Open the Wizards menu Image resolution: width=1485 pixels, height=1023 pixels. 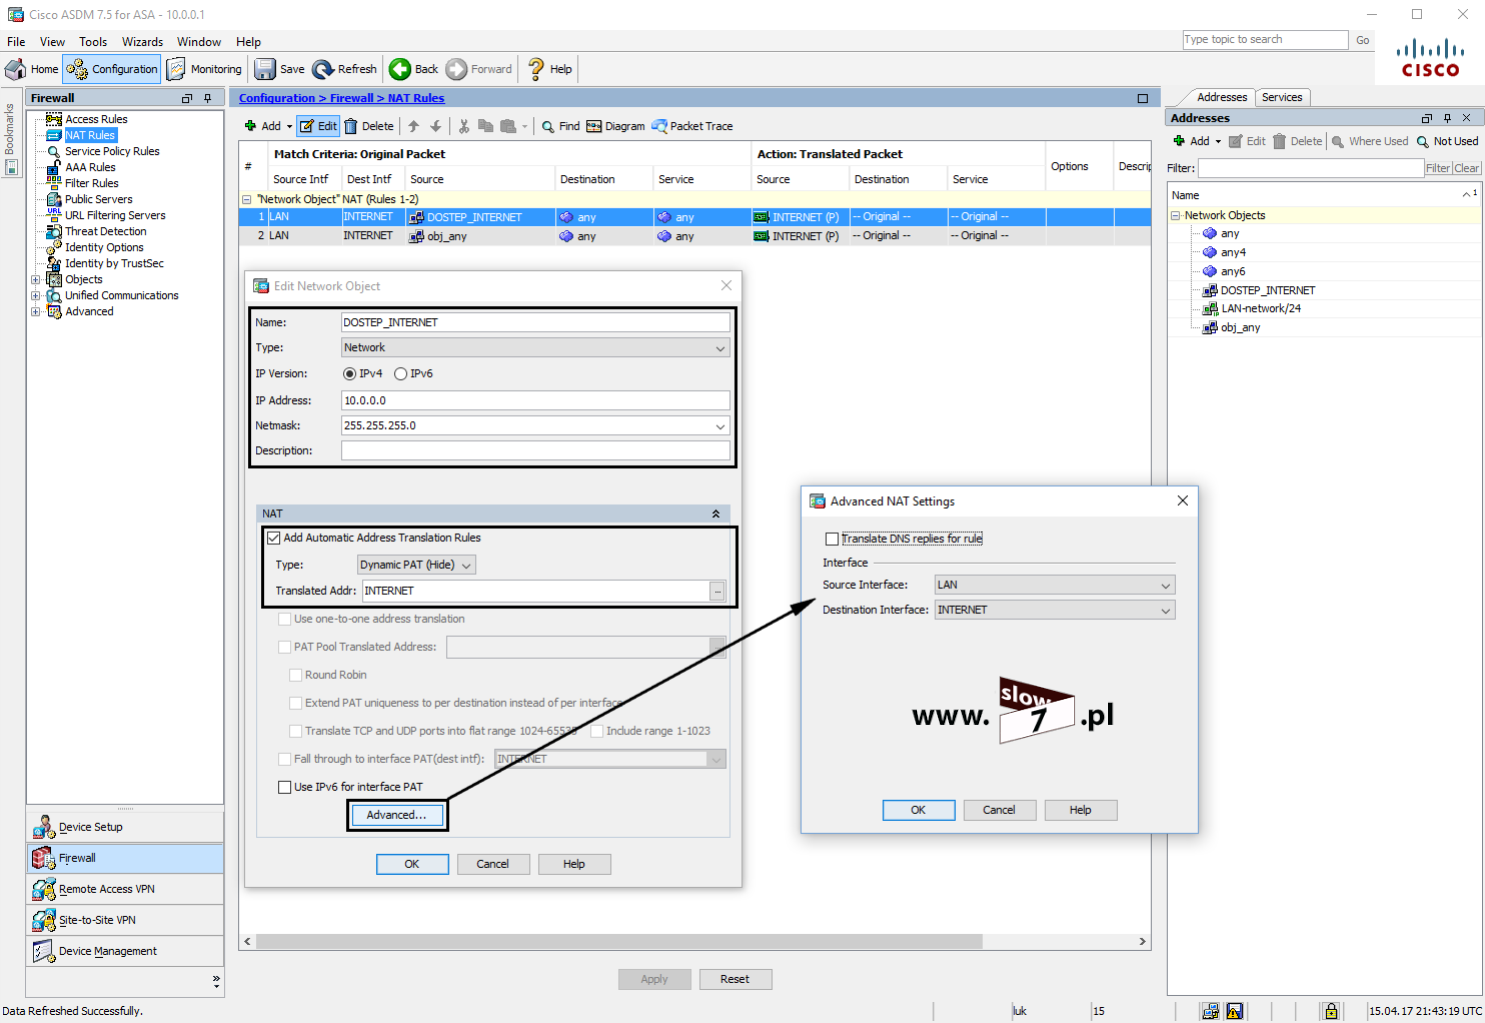142,42
